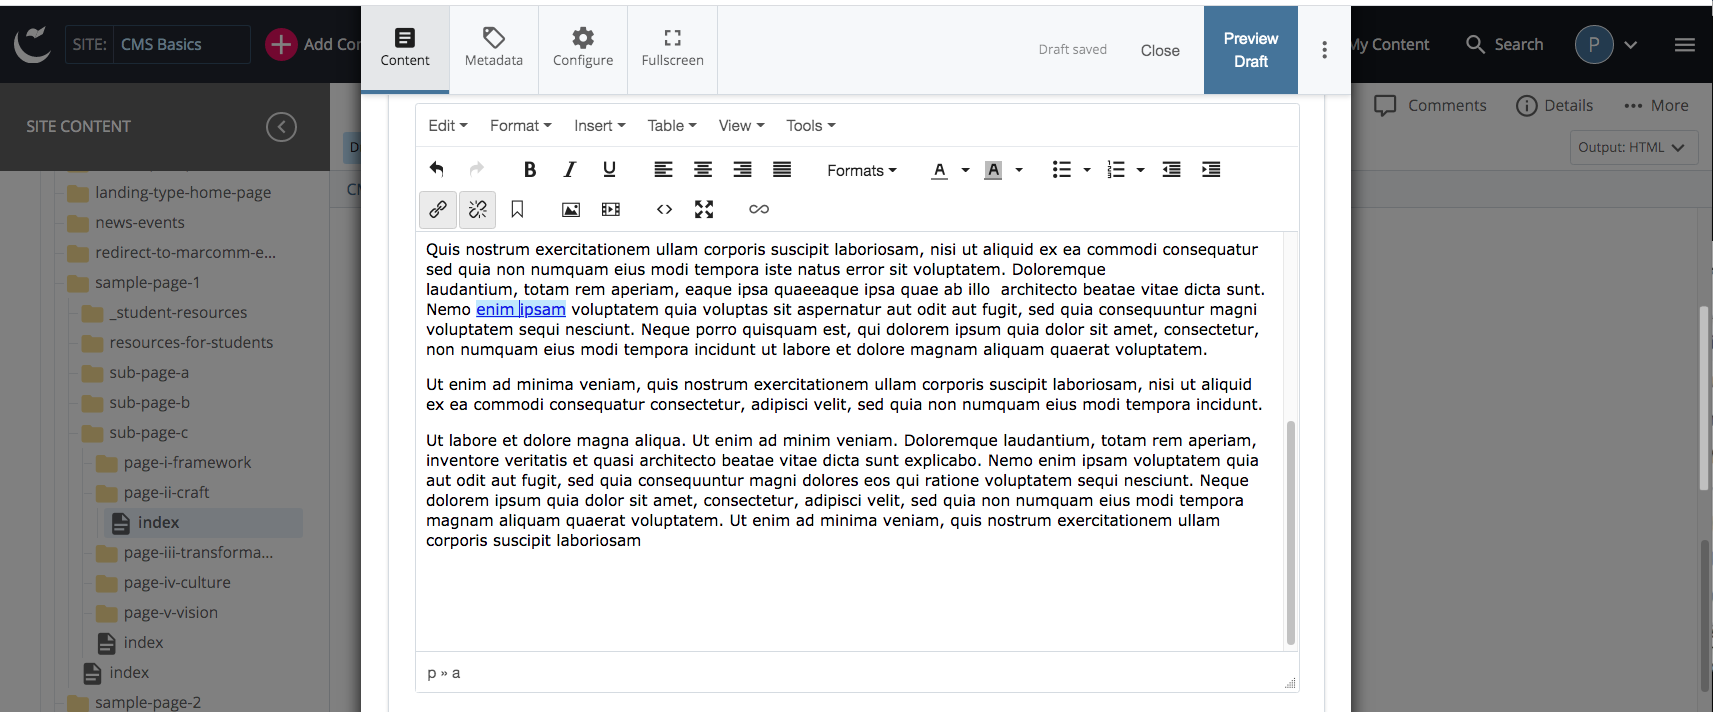Open numbered list style arrow
The height and width of the screenshot is (712, 1713).
click(1140, 170)
